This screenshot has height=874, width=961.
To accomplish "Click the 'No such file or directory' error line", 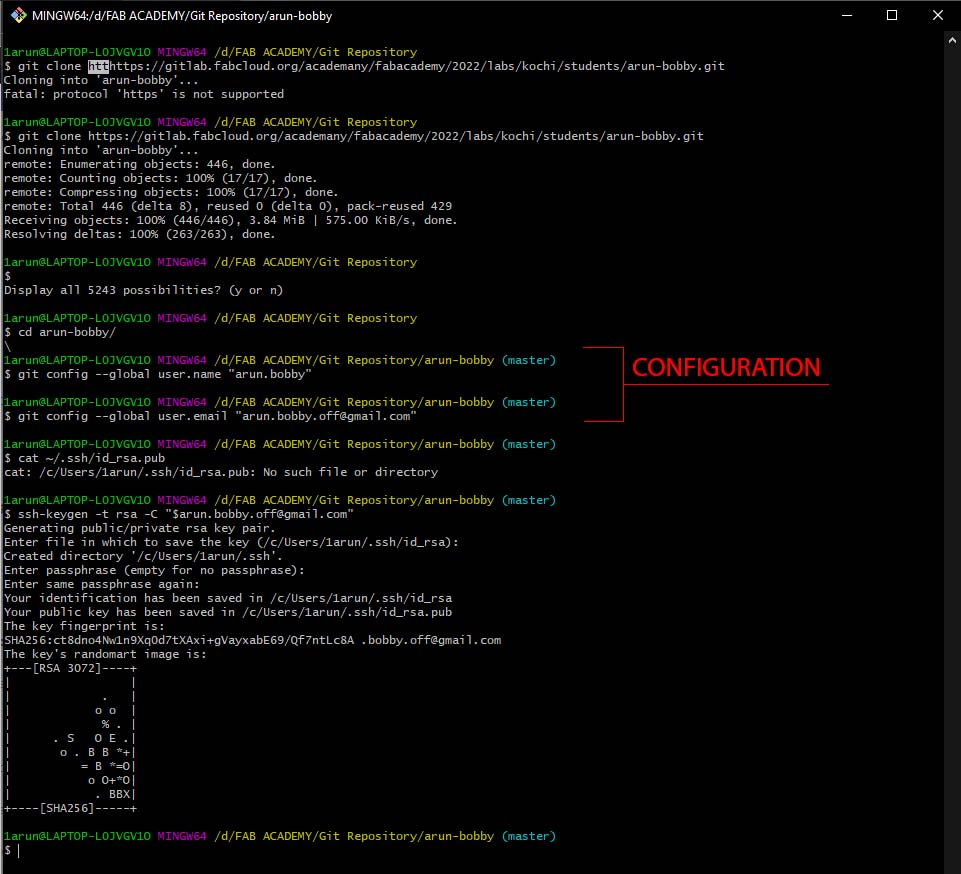I will [221, 473].
